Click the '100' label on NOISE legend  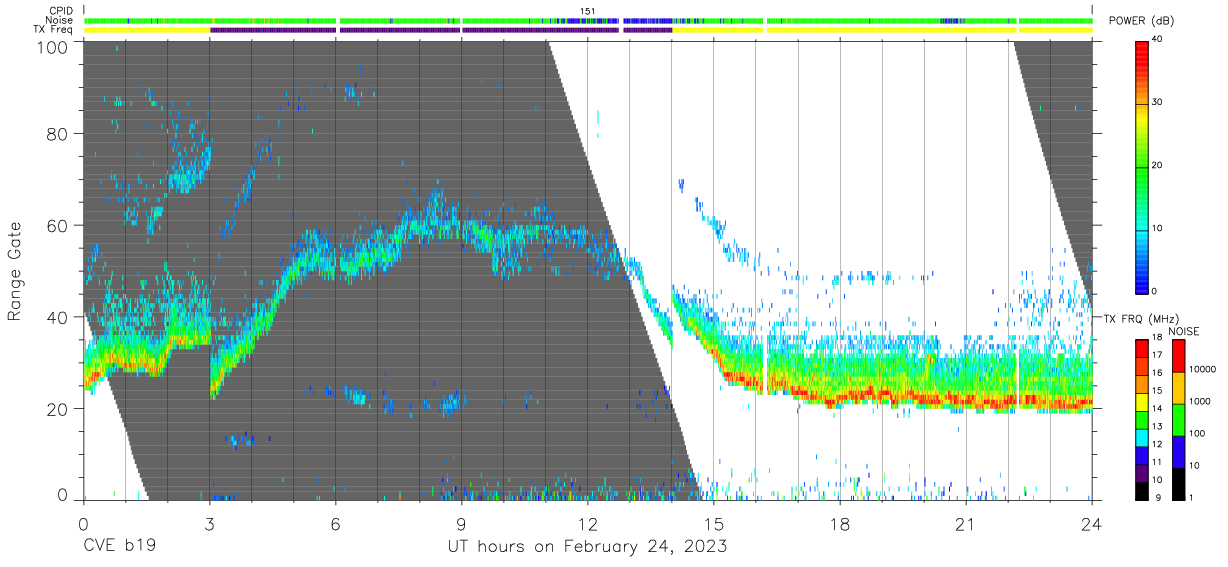point(1199,433)
